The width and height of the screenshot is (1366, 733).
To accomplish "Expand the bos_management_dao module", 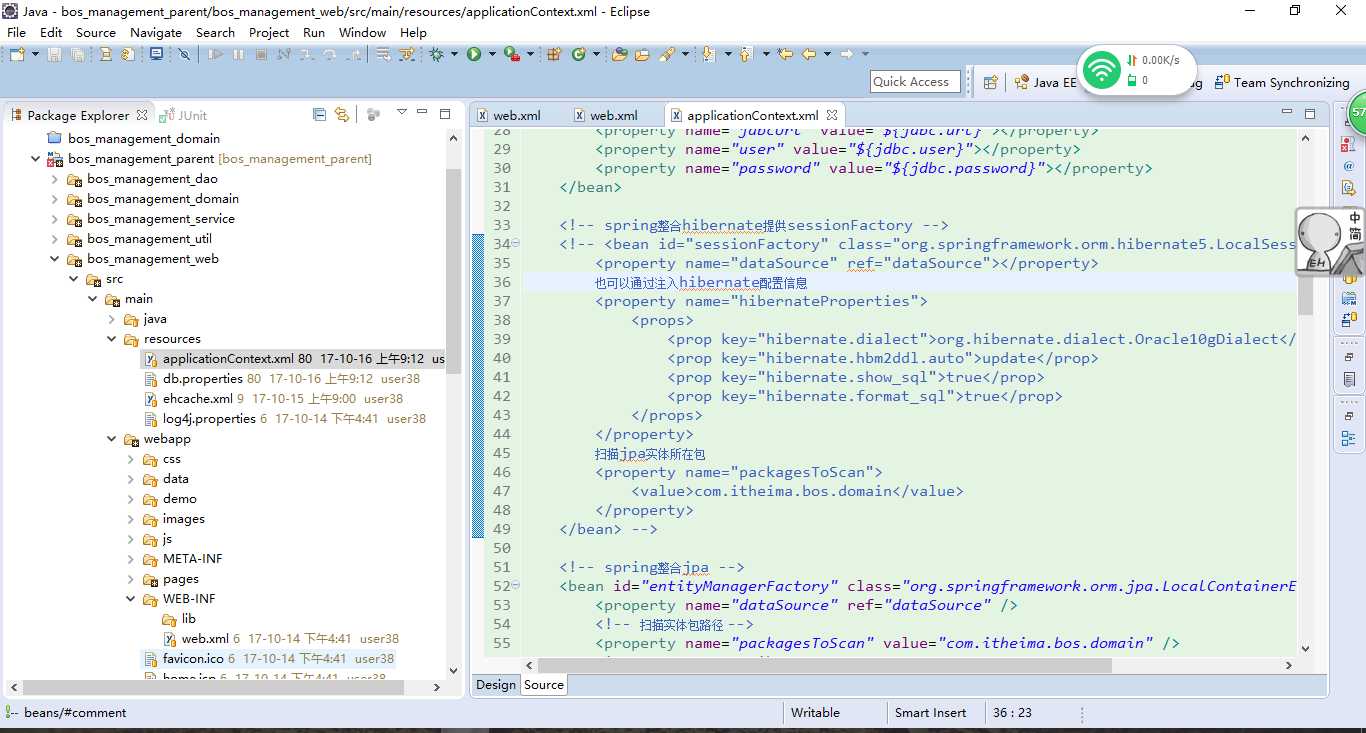I will point(55,178).
